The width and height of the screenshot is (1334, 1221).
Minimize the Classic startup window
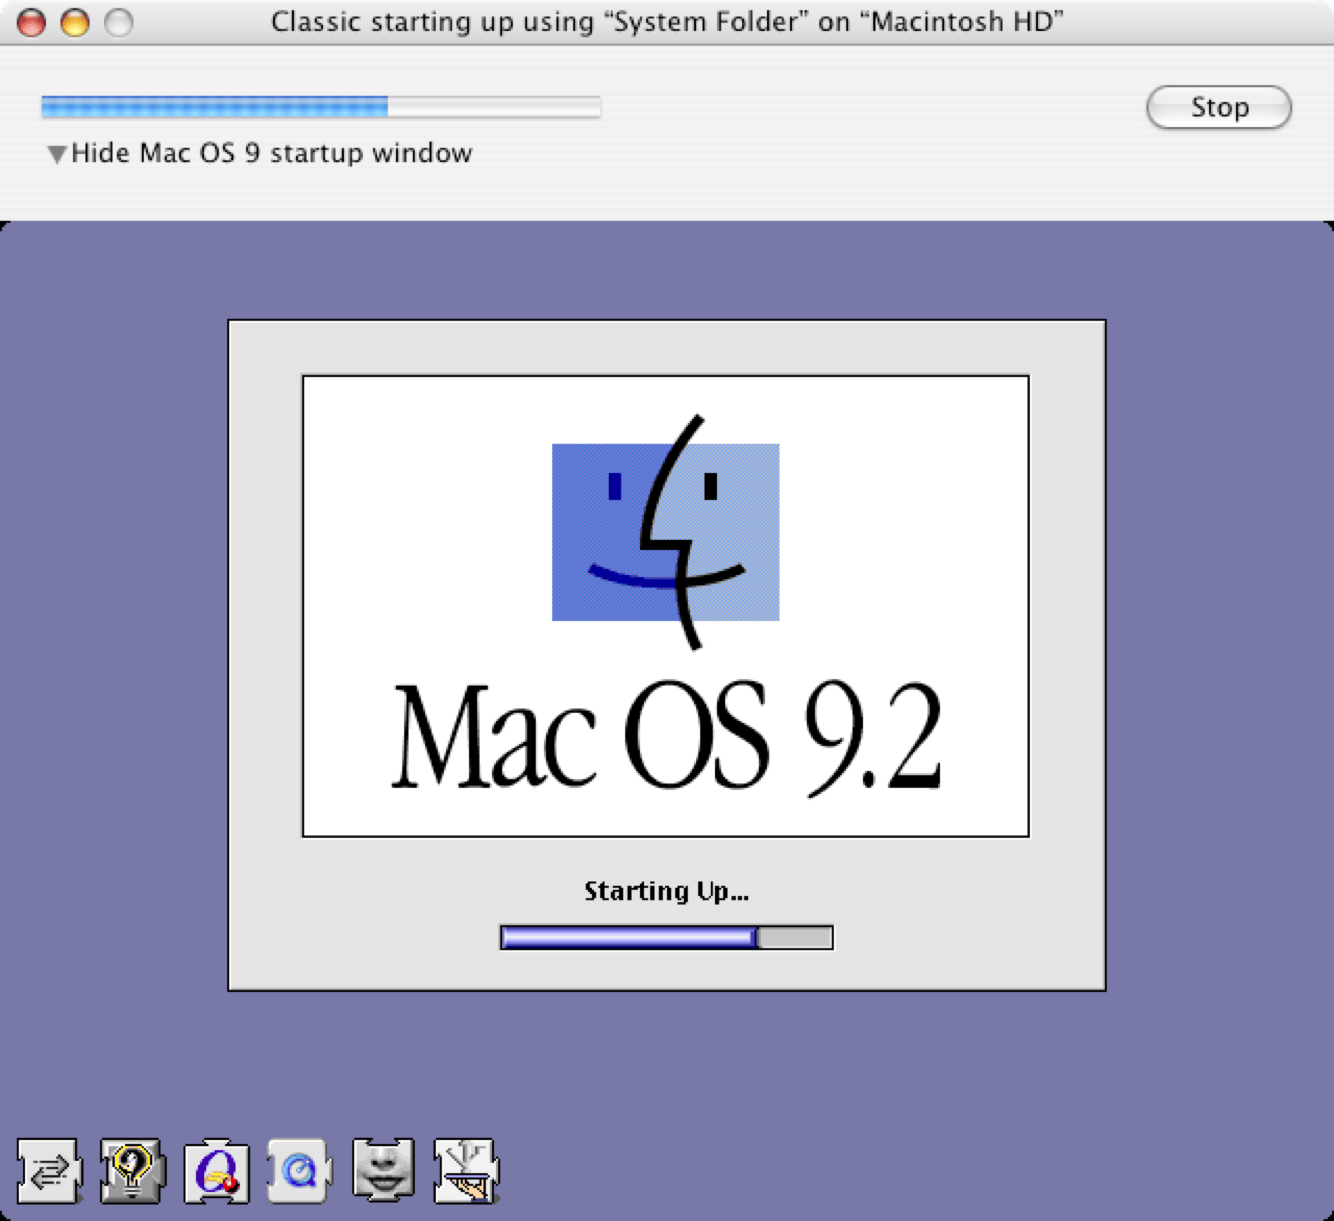(75, 22)
